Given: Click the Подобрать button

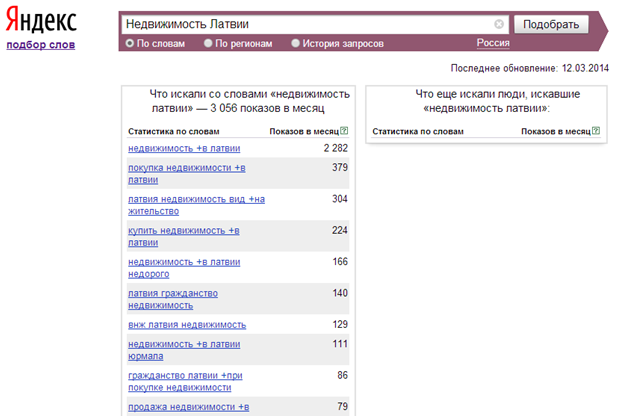Looking at the screenshot, I should (551, 24).
